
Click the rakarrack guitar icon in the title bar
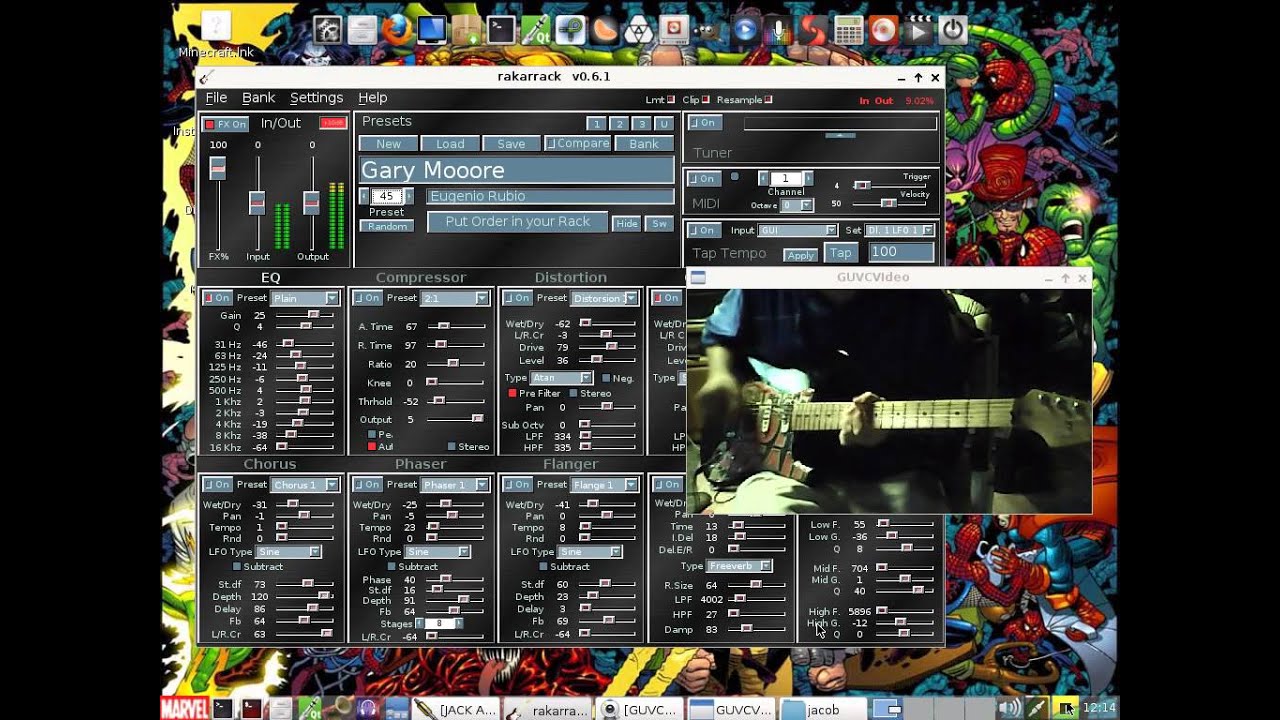[x=205, y=78]
